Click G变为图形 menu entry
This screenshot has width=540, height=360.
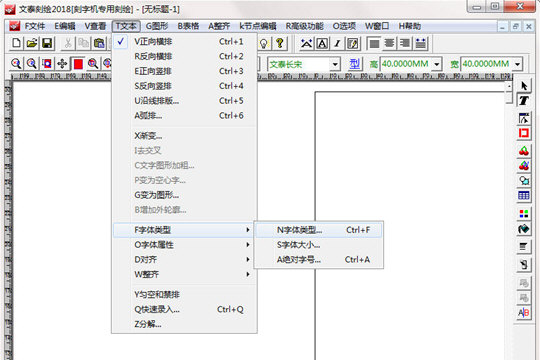185,195
